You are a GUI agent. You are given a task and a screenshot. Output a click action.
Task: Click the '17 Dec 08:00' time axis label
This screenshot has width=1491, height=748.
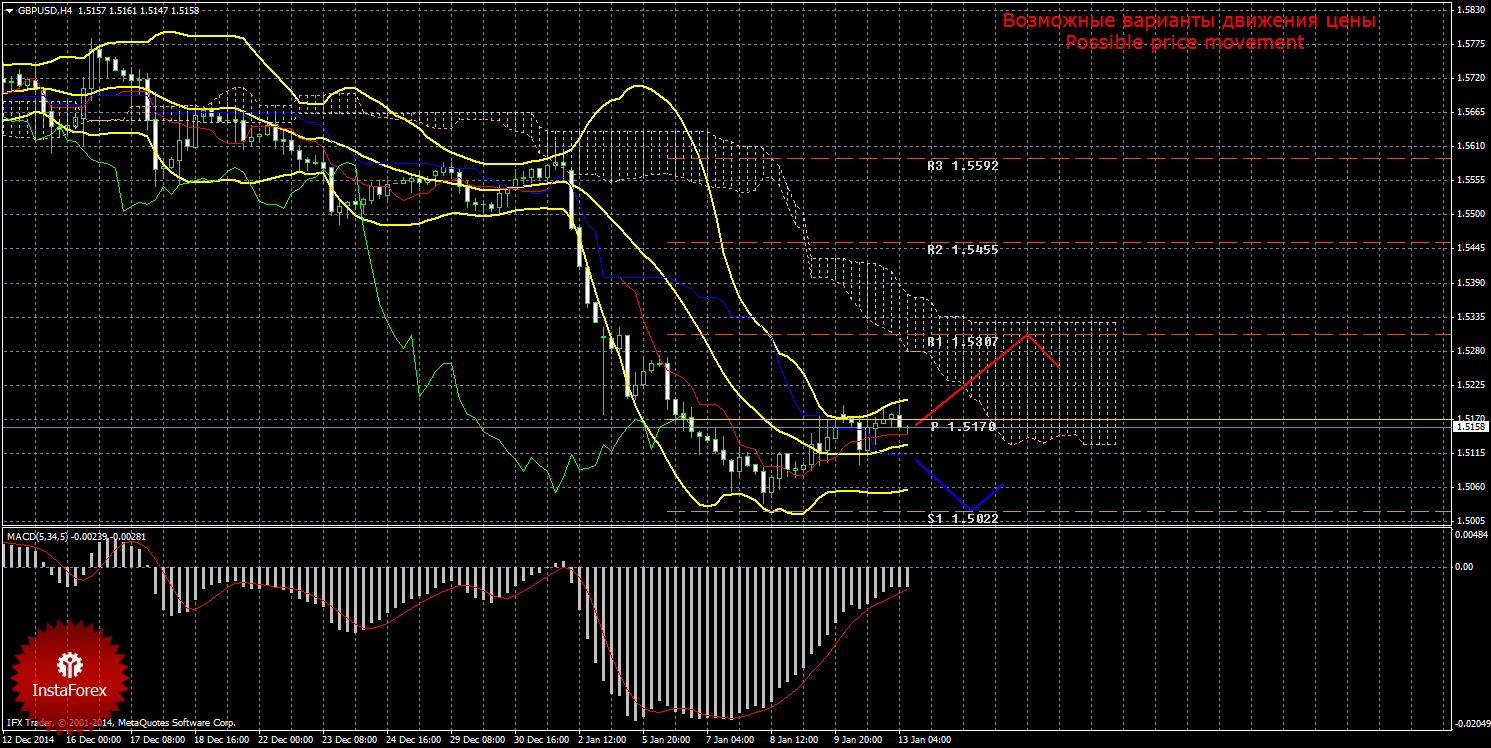tap(157, 740)
